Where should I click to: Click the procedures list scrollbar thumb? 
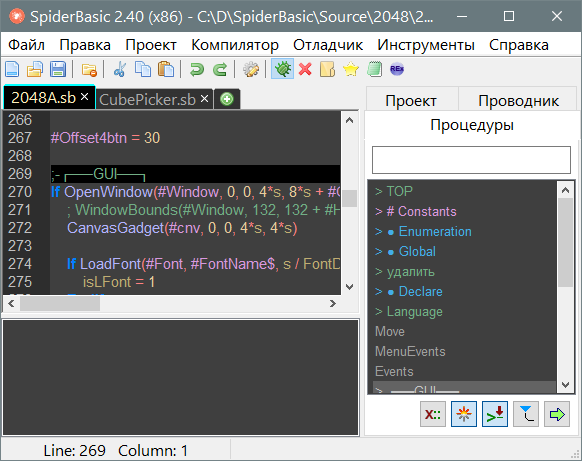[x=565, y=242]
